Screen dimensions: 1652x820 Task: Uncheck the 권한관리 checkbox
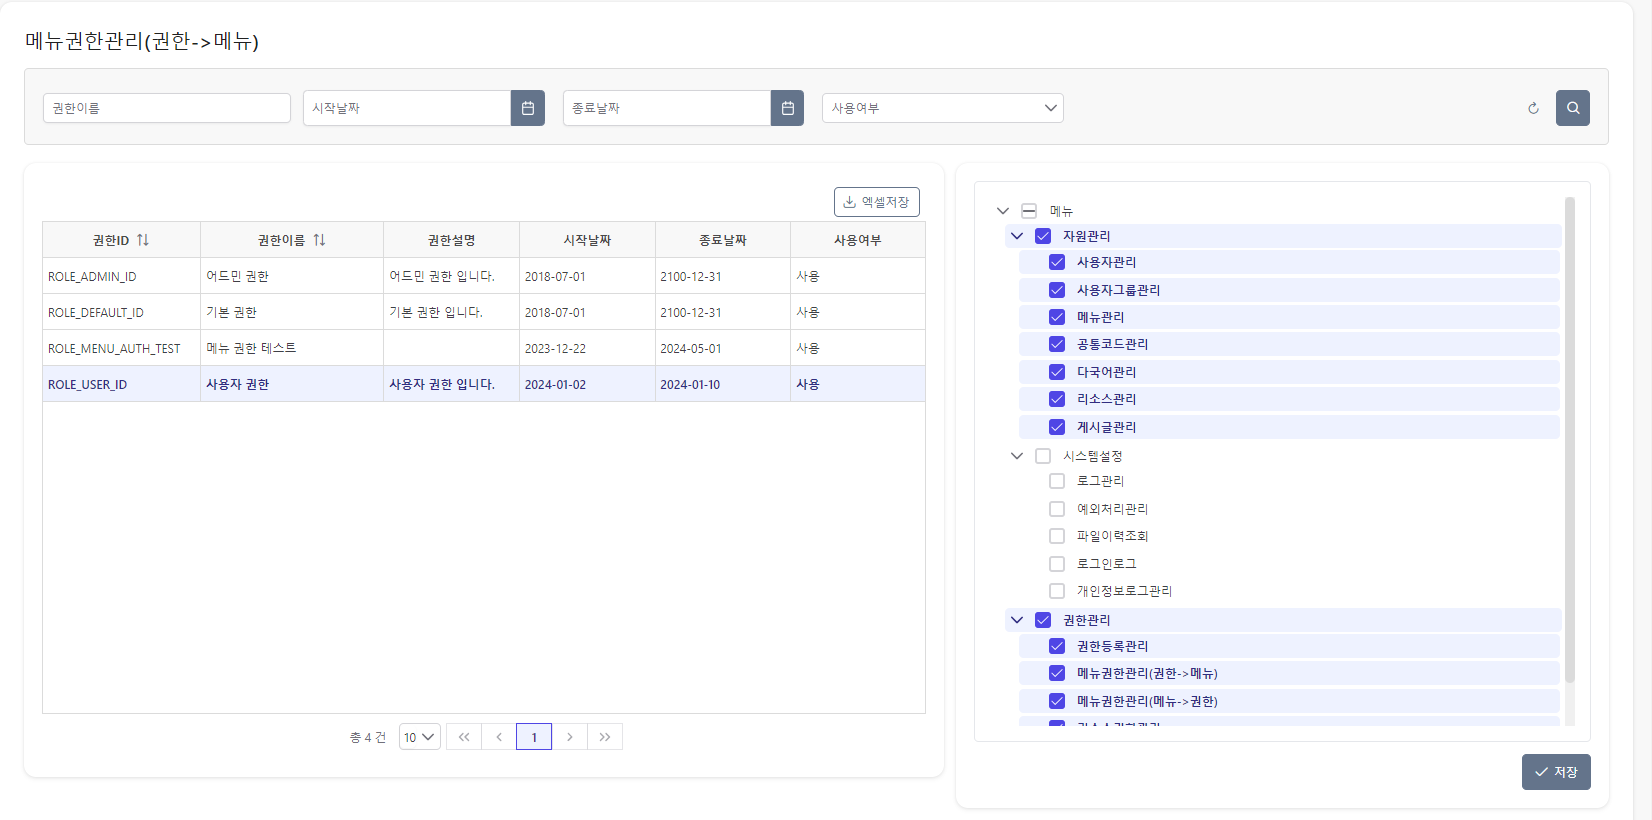coord(1043,620)
